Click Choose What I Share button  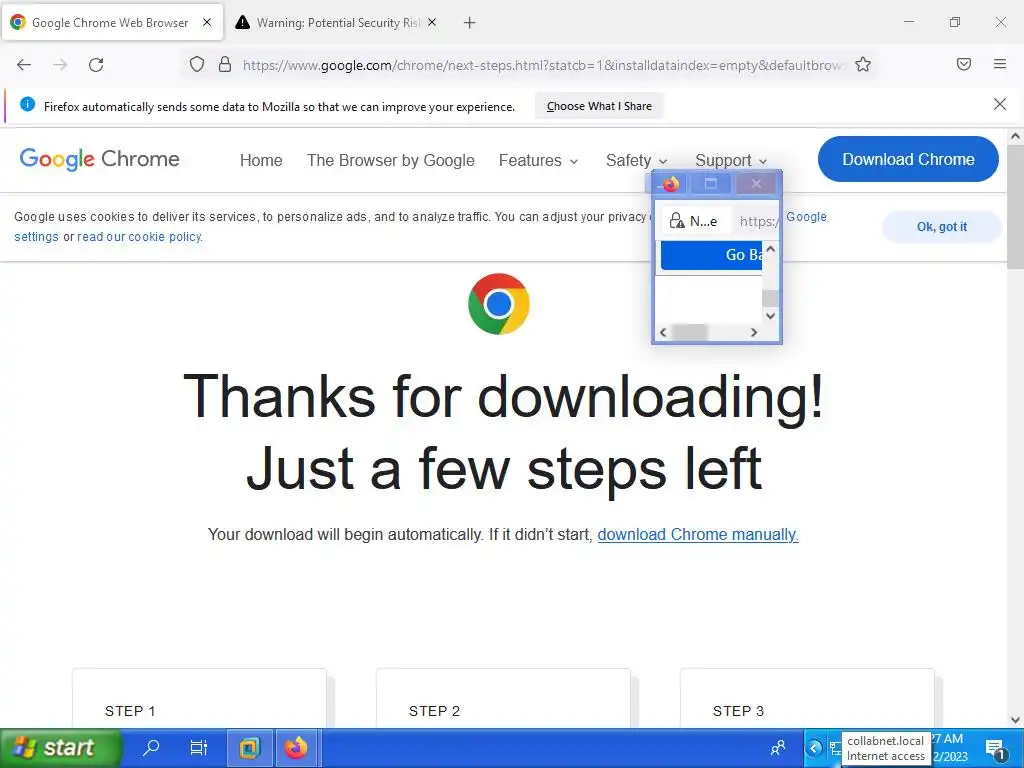coord(599,106)
